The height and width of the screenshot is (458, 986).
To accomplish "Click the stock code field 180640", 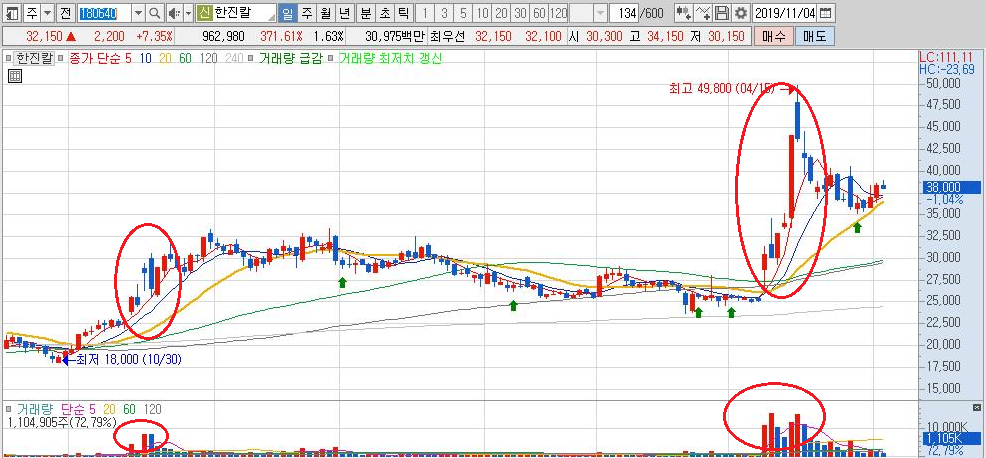I will pyautogui.click(x=104, y=13).
